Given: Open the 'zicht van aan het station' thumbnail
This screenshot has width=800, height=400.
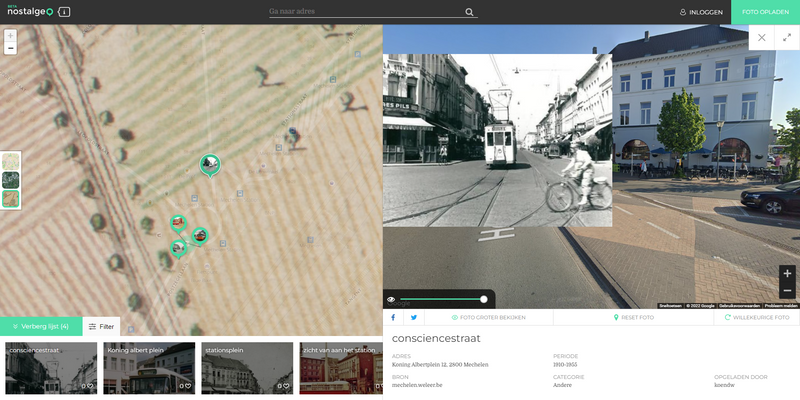Looking at the screenshot, I should coord(341,368).
